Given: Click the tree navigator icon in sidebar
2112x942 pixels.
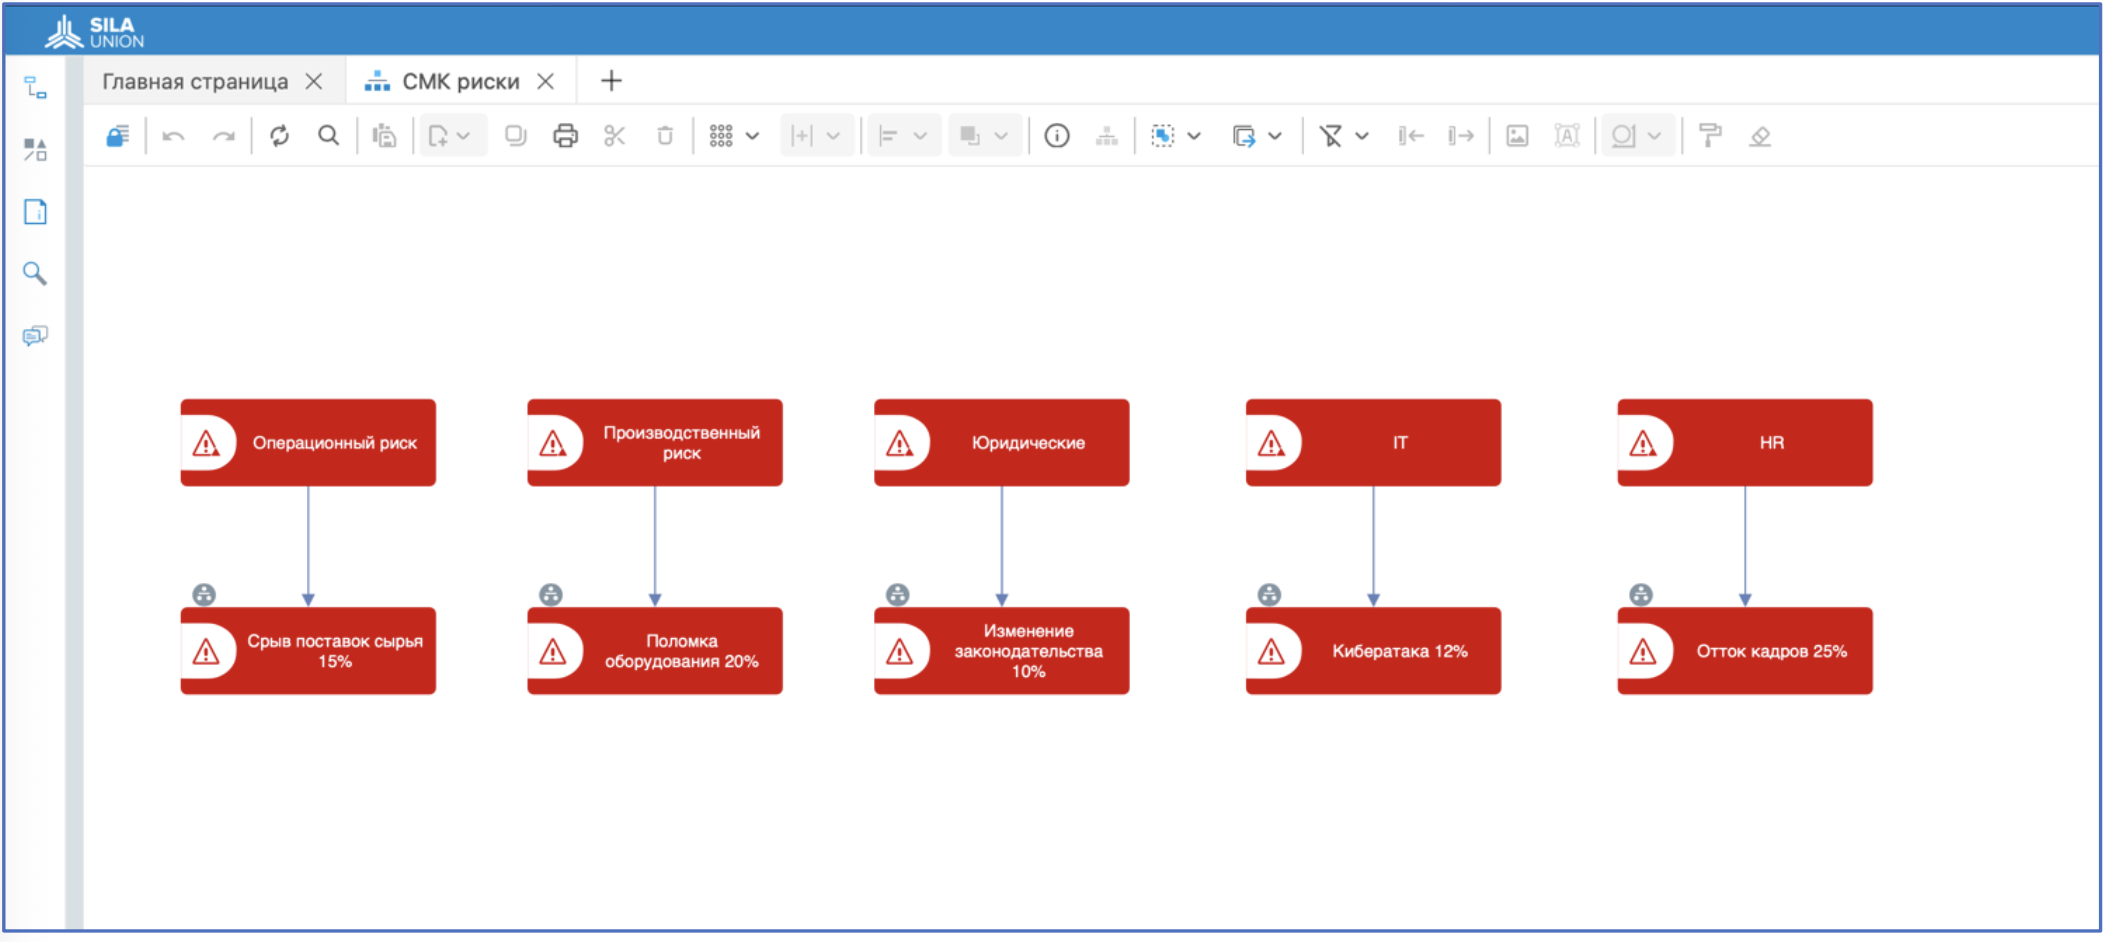Looking at the screenshot, I should click(x=35, y=88).
